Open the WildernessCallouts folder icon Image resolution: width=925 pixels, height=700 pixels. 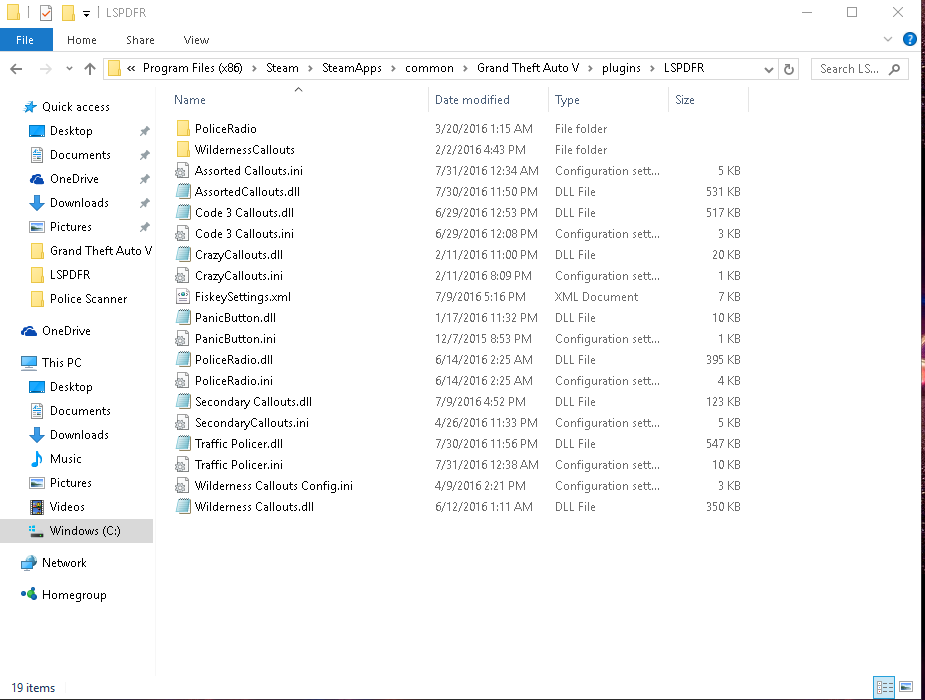click(183, 149)
